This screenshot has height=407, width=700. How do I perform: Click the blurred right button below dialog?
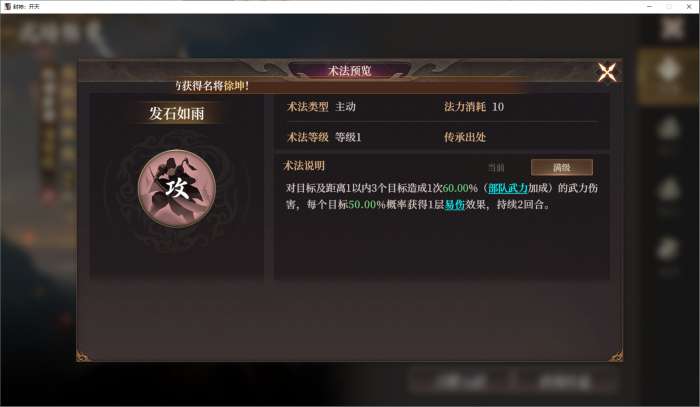coord(564,382)
